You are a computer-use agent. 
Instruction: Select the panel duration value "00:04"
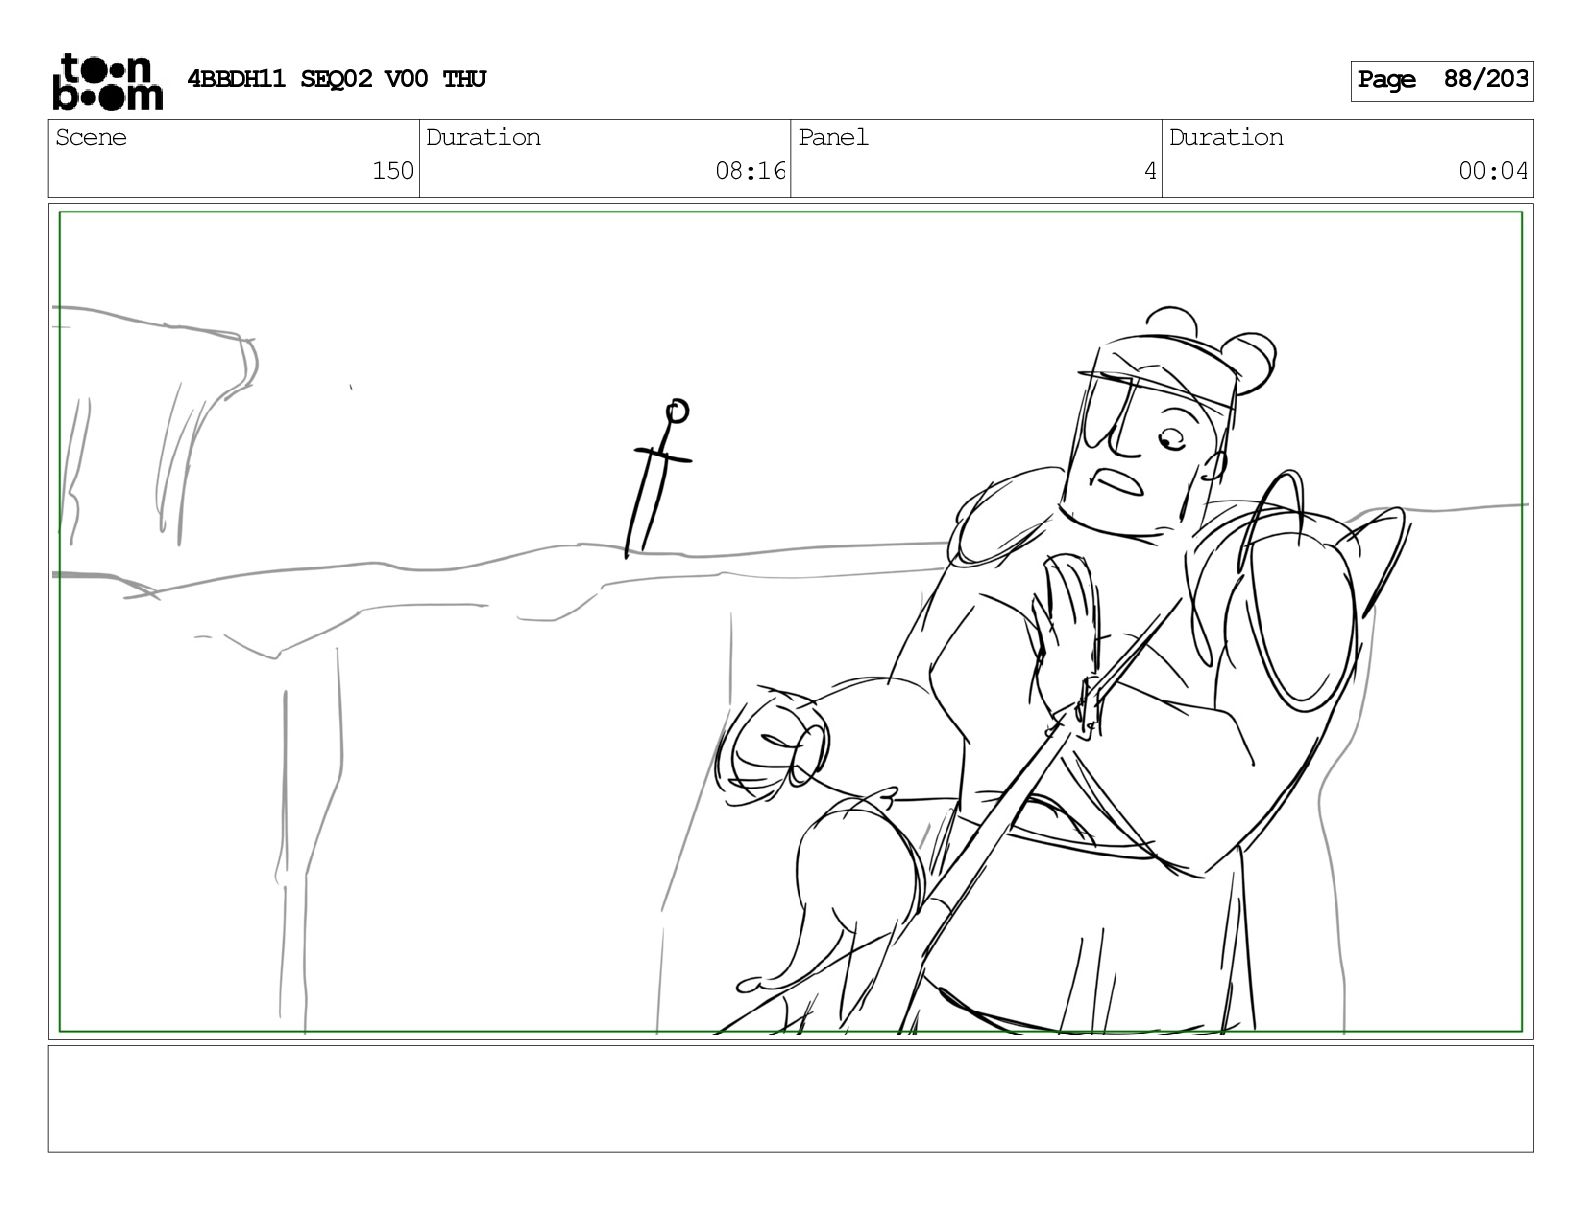[1493, 171]
